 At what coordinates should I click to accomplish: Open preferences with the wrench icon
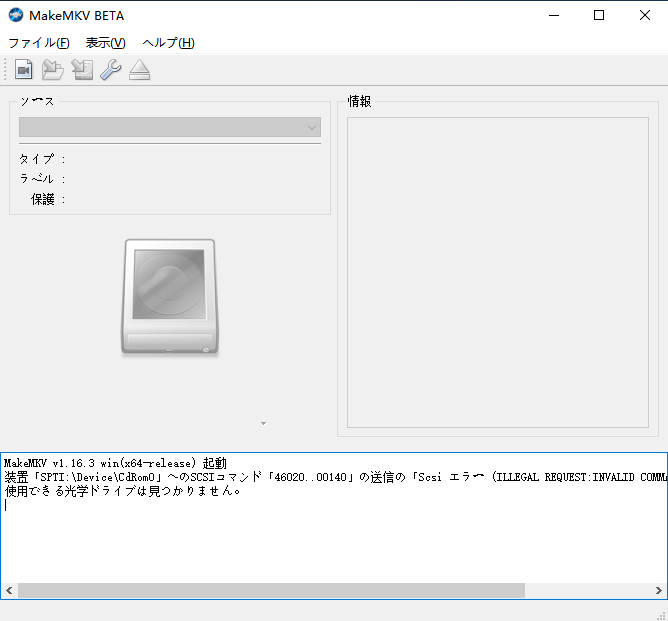111,69
